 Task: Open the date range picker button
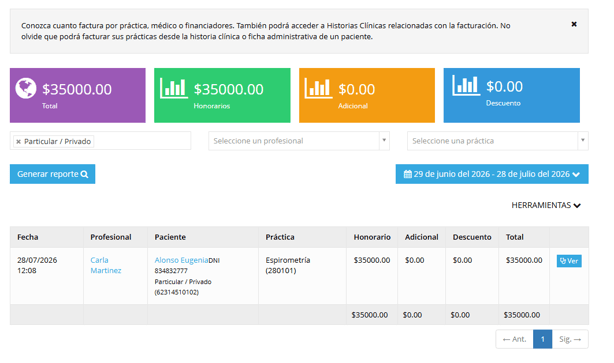click(x=492, y=174)
